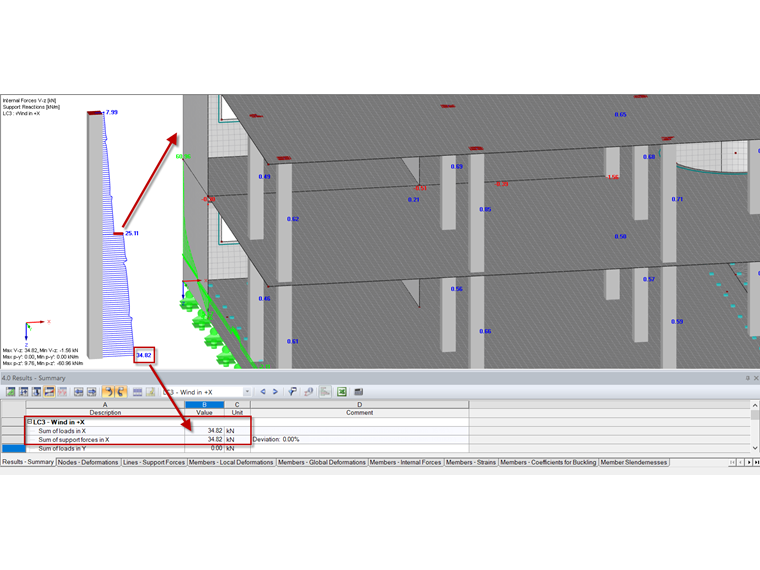Click the second results toolbar icon
This screenshot has height=570, width=760.
(x=24, y=392)
